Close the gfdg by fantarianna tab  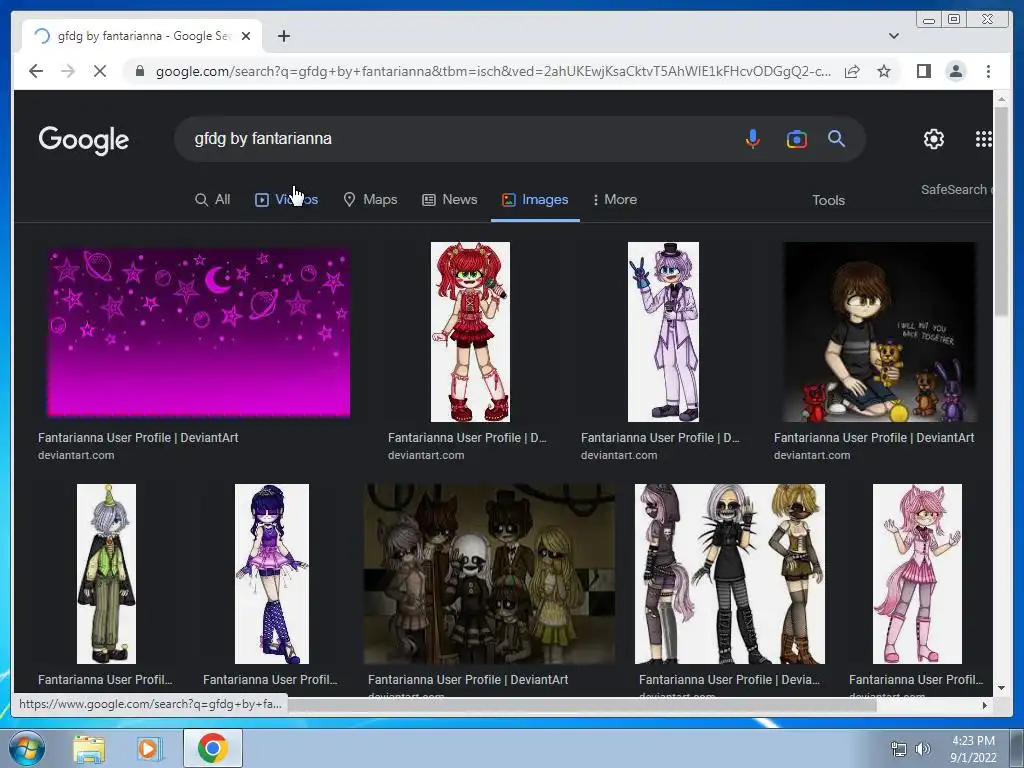246,36
